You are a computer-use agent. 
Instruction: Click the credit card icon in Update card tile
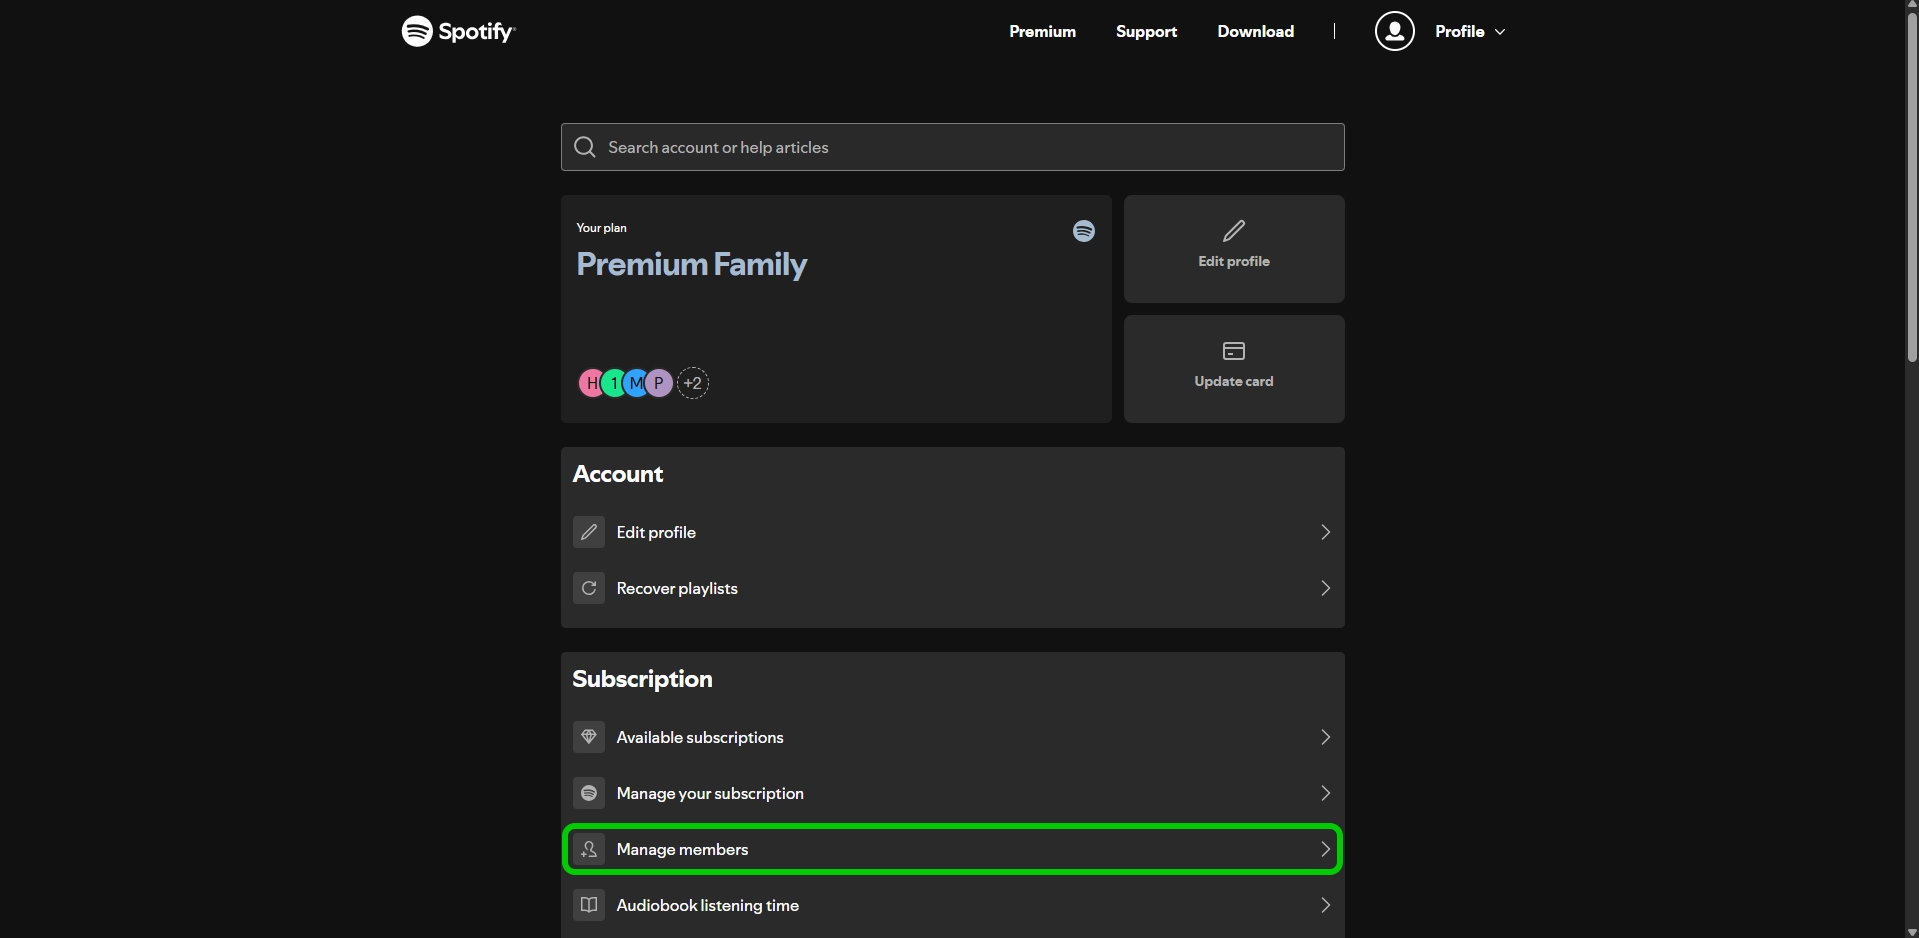(1234, 351)
